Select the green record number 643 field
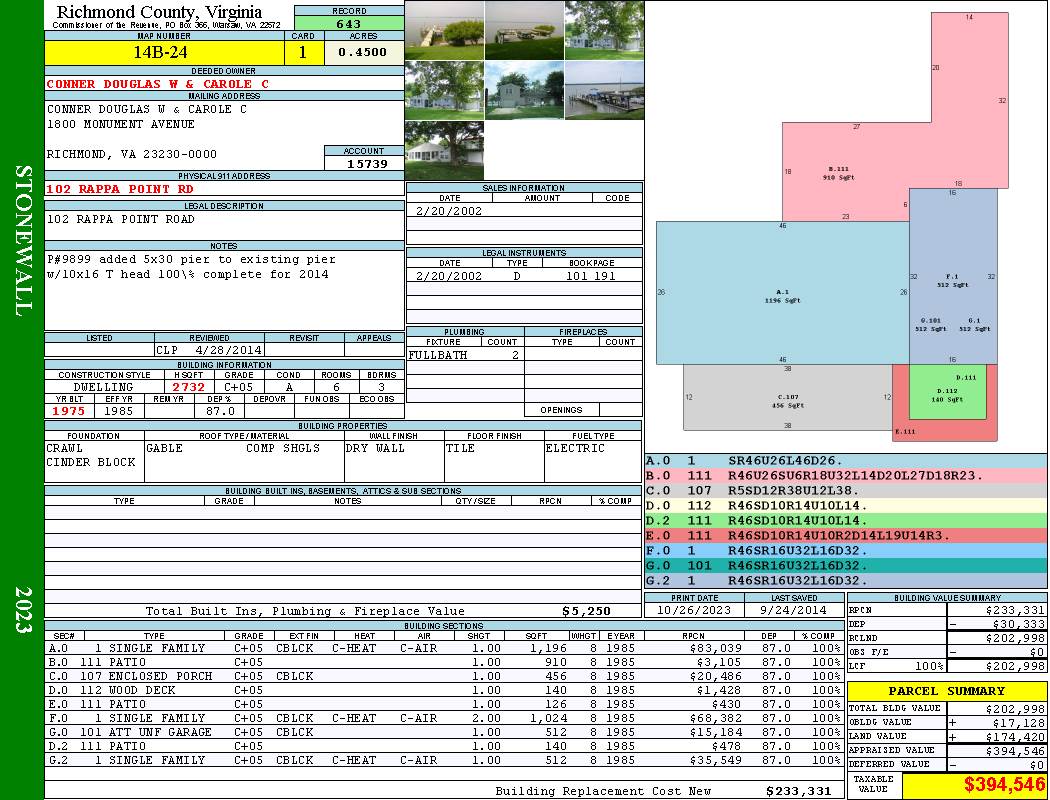 [349, 23]
